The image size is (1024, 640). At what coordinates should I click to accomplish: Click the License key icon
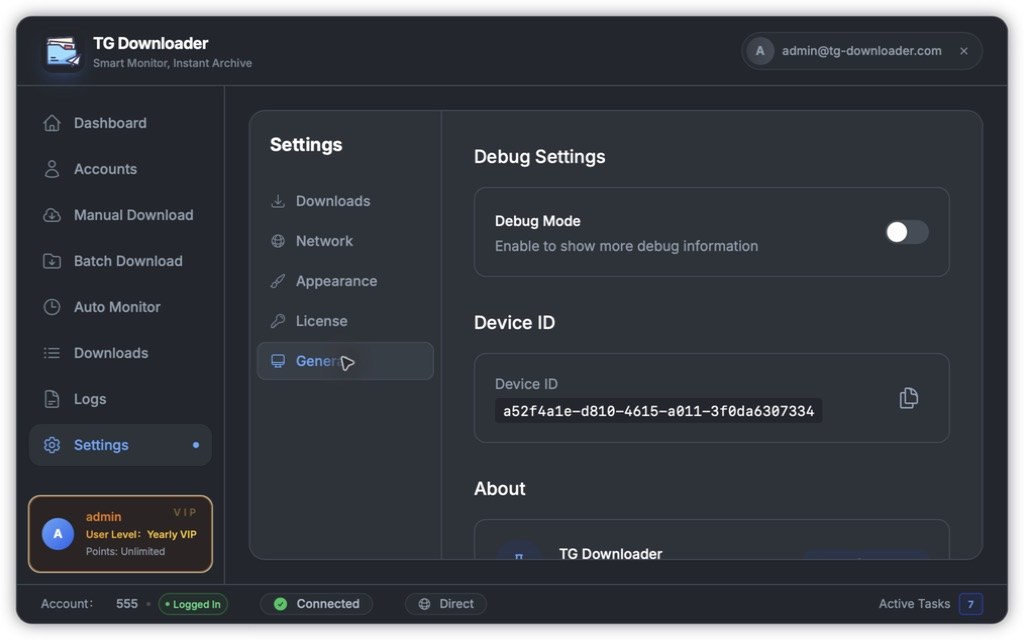pos(278,321)
